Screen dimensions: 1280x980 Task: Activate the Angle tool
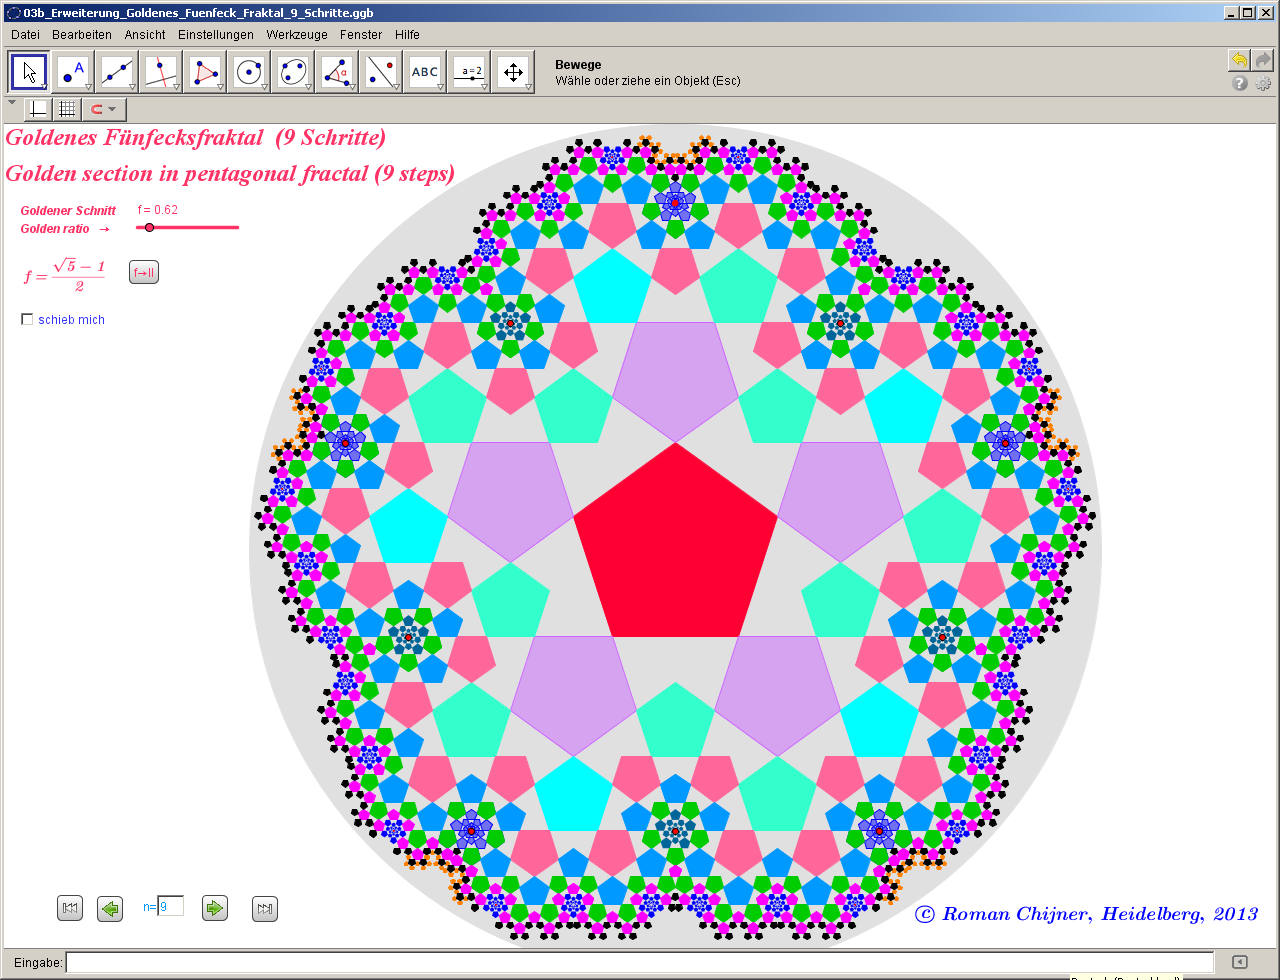(x=337, y=72)
